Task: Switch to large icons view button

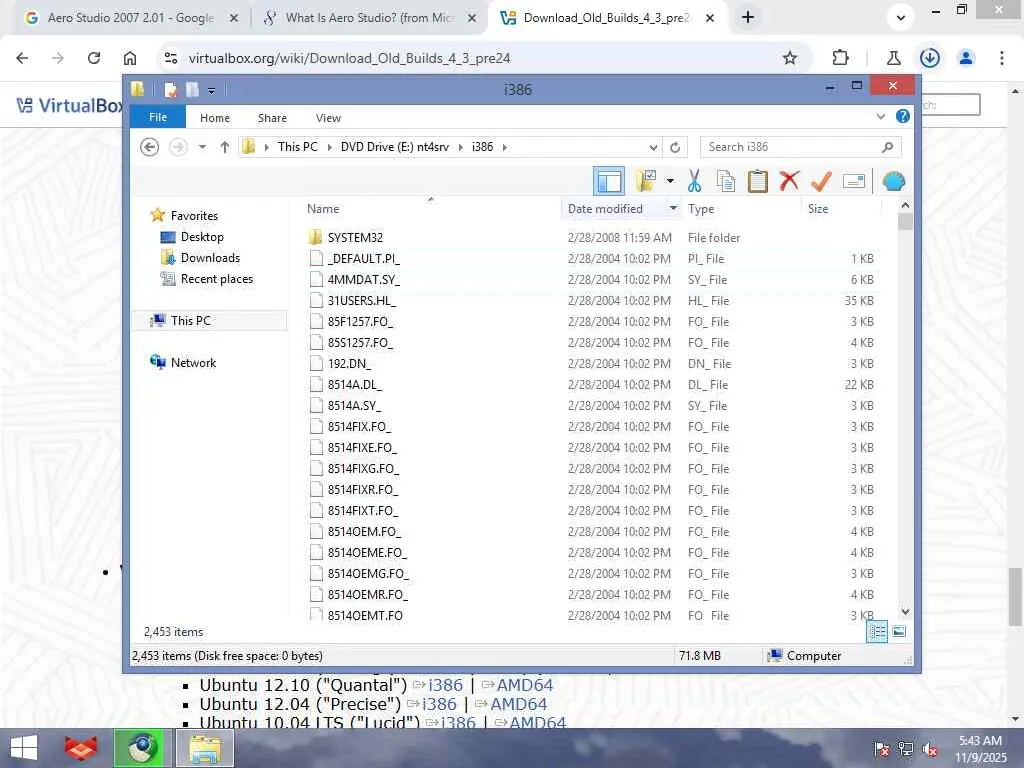Action: (899, 632)
